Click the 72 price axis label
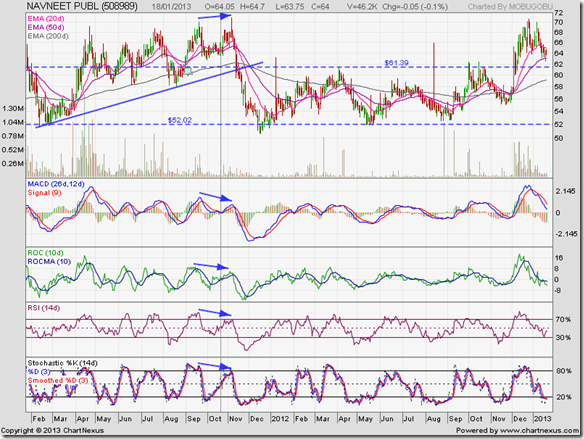The height and width of the screenshot is (439, 584). coord(559,13)
